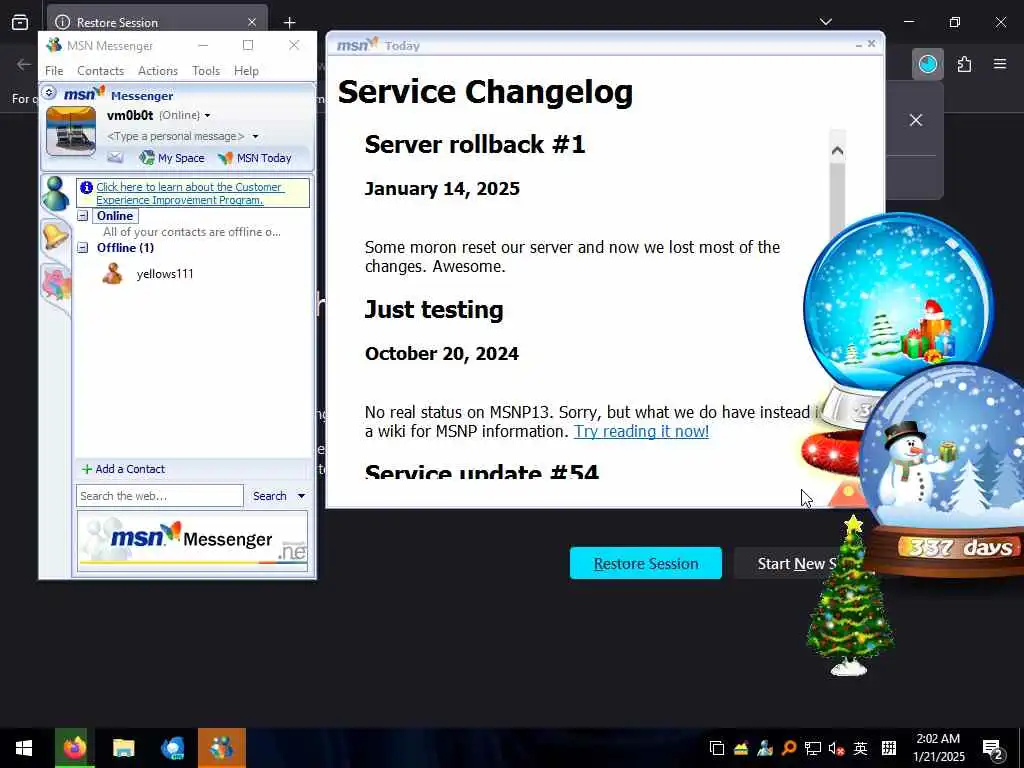Viewport: 1024px width, 768px height.
Task: Click the blue circular toolbar icon in browser
Action: [927, 64]
